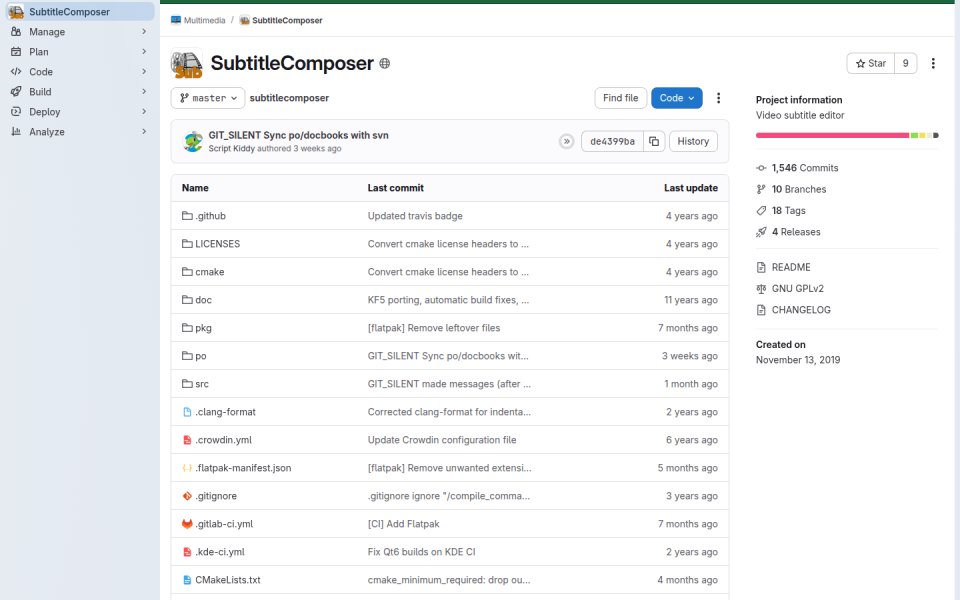Open Multimedia breadcrumb link
This screenshot has height=600, width=960.
click(204, 20)
